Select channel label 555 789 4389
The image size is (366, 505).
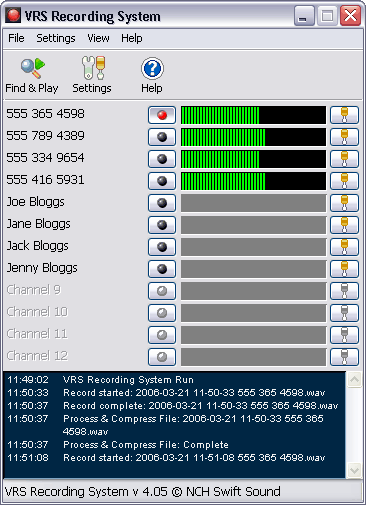[x=45, y=136]
